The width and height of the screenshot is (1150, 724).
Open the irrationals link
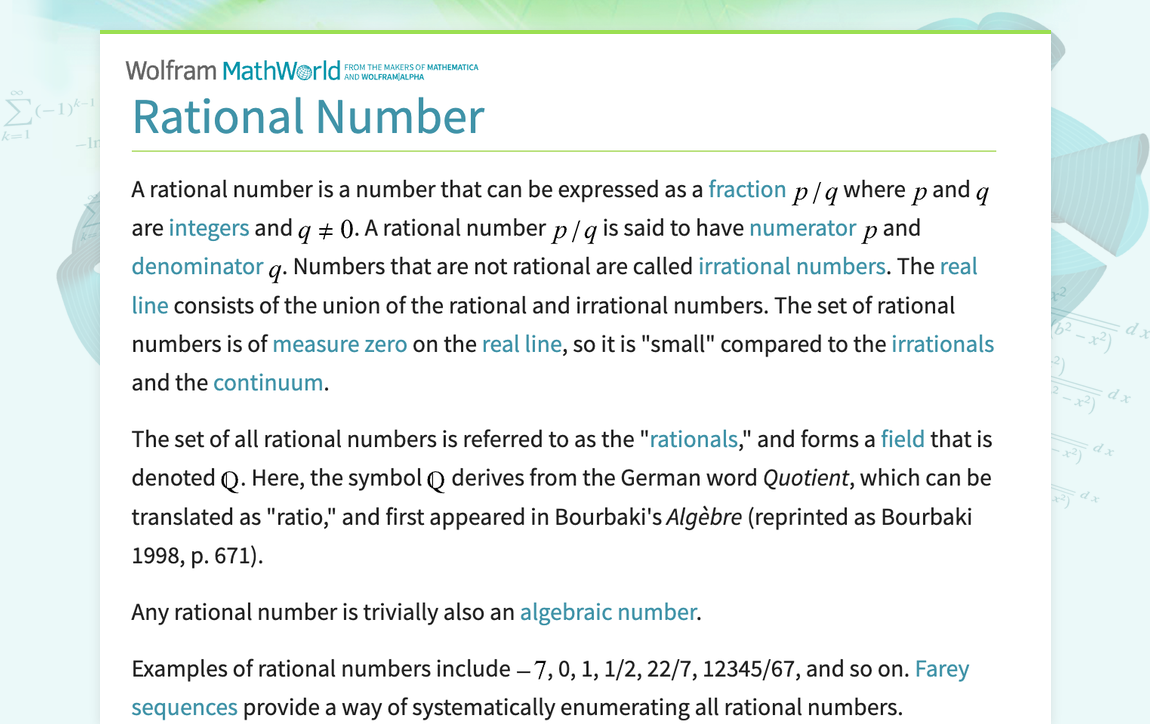(942, 343)
